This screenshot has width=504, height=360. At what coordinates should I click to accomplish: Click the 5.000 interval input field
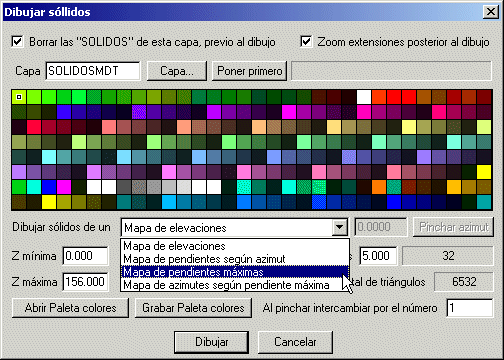point(378,256)
